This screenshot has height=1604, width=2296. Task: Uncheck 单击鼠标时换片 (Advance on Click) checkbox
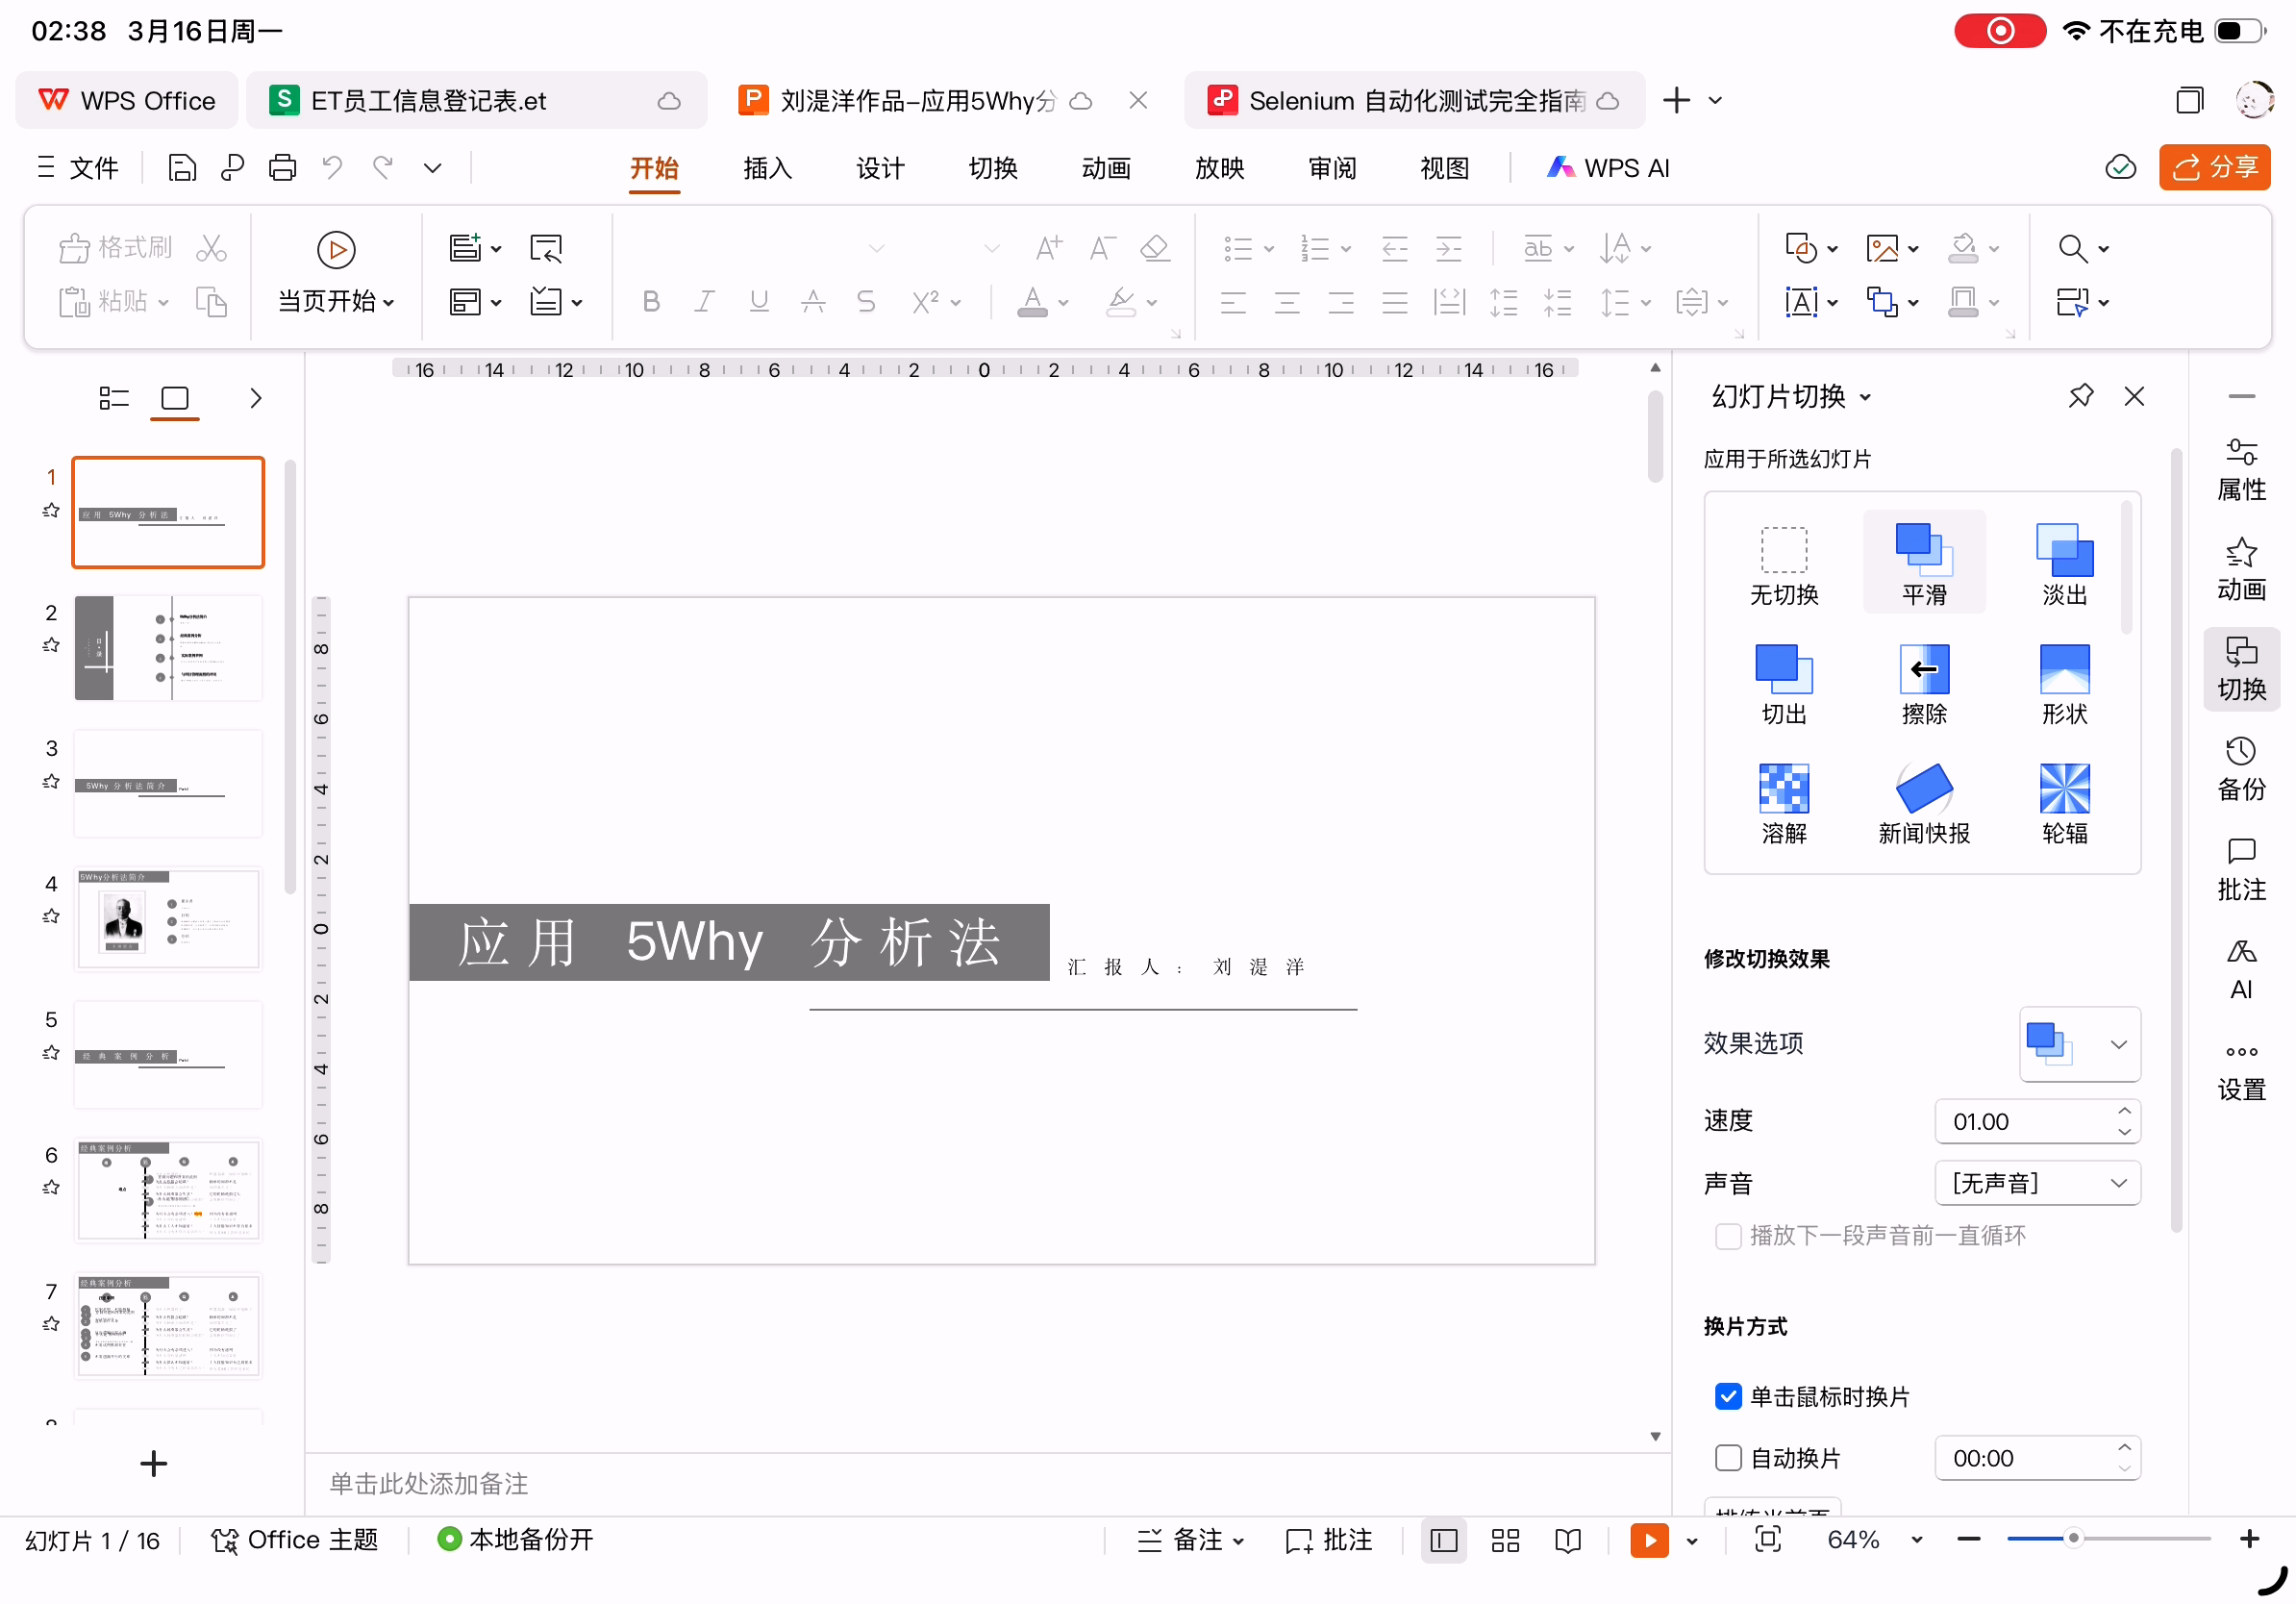tap(1728, 1396)
